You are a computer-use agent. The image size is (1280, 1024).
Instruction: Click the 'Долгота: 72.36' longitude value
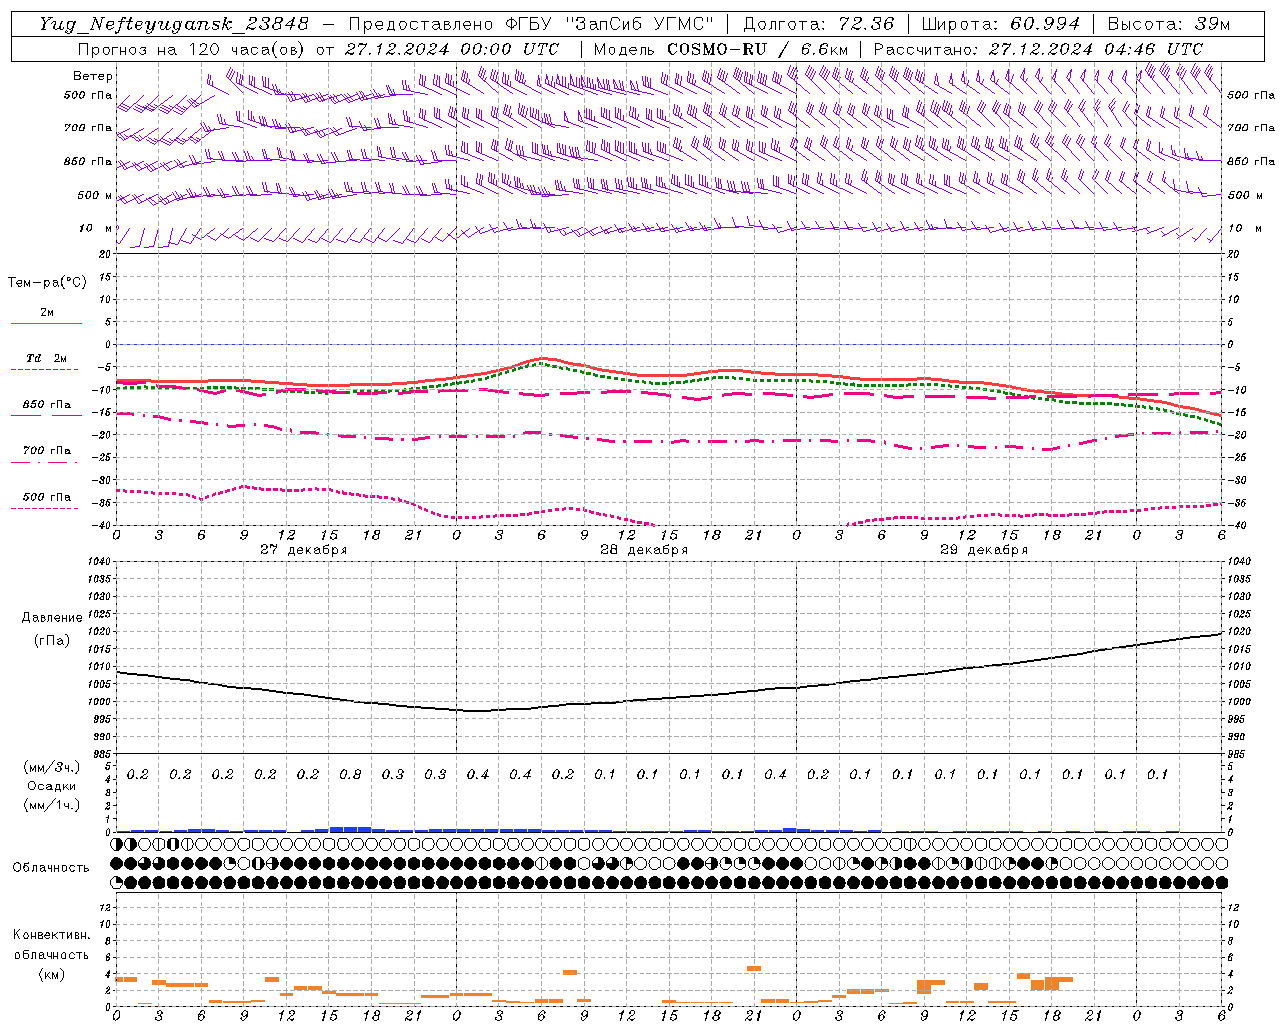818,24
